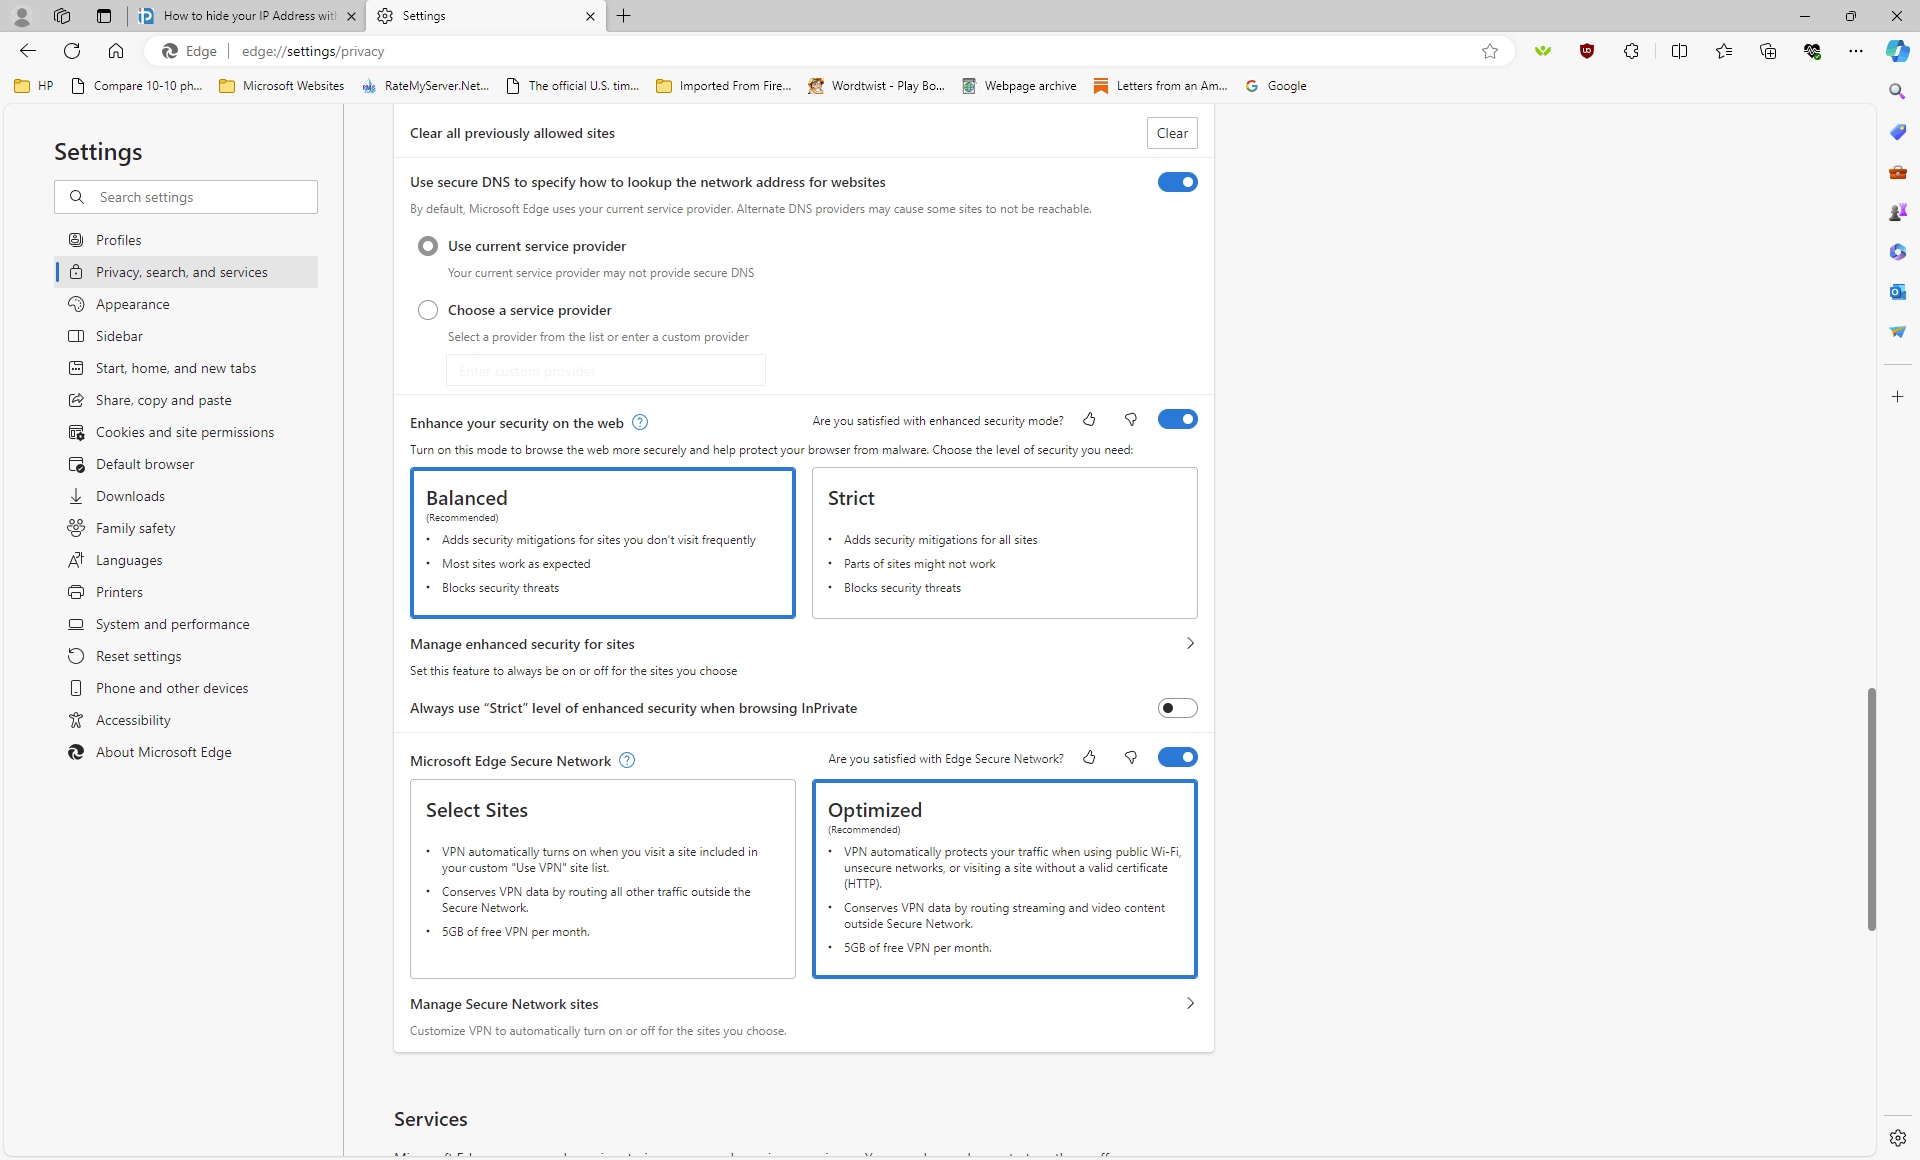Disable the Microsoft Edge Secure Network toggle
This screenshot has width=1920, height=1160.
(1177, 757)
